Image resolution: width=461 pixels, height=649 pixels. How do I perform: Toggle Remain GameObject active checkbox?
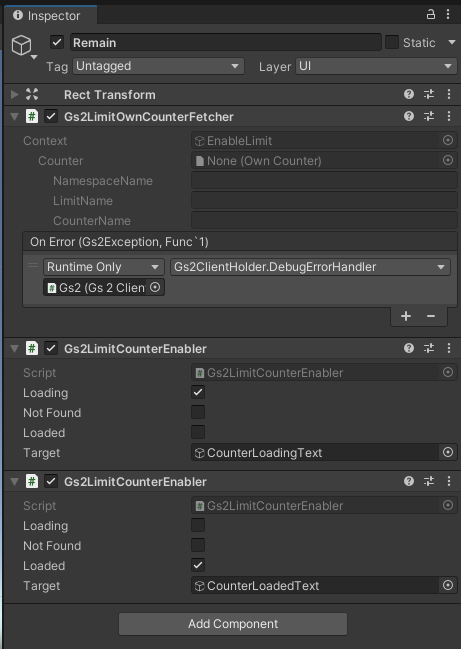click(x=57, y=42)
